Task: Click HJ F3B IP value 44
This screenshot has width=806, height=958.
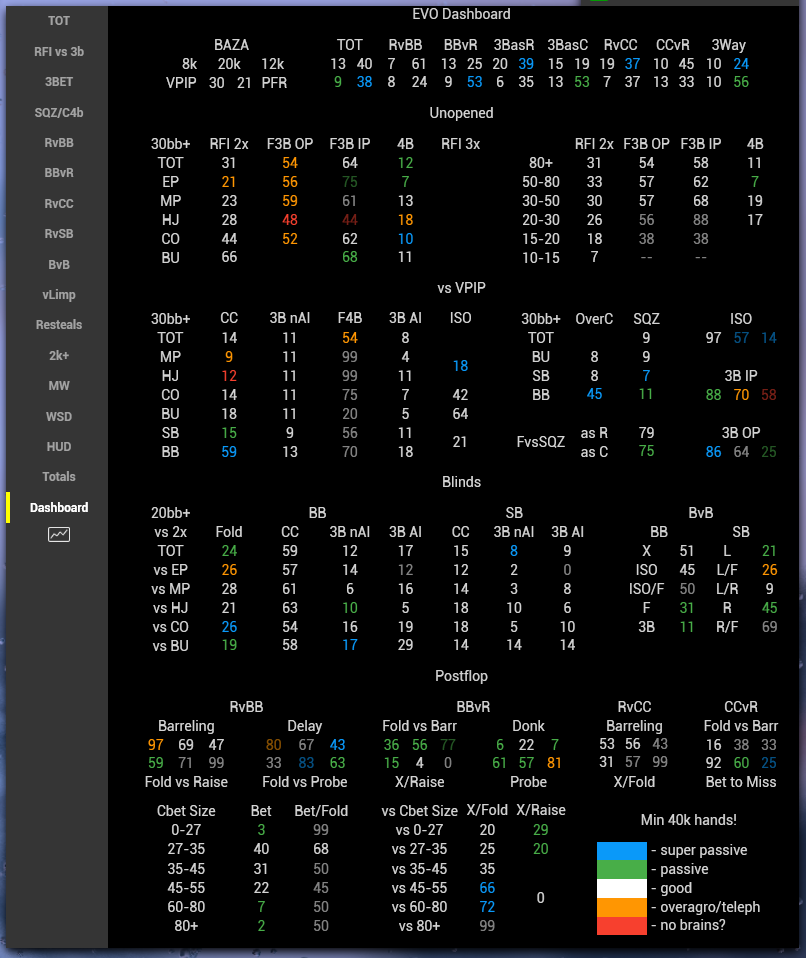Action: 350,220
